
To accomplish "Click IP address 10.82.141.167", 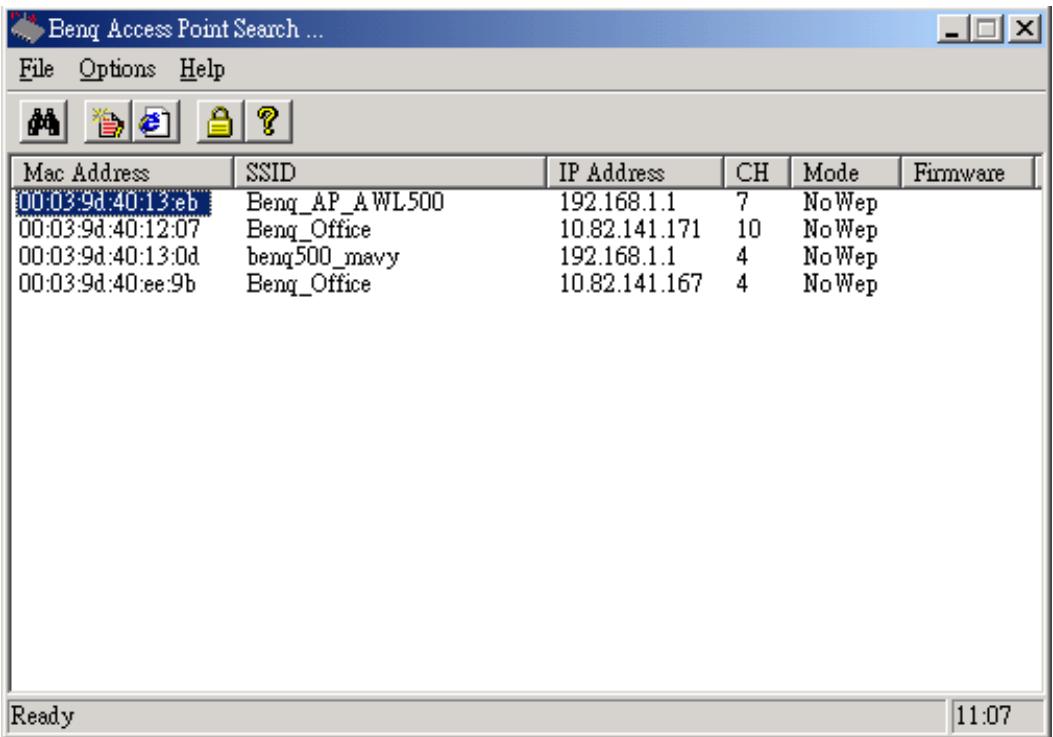I will [631, 284].
